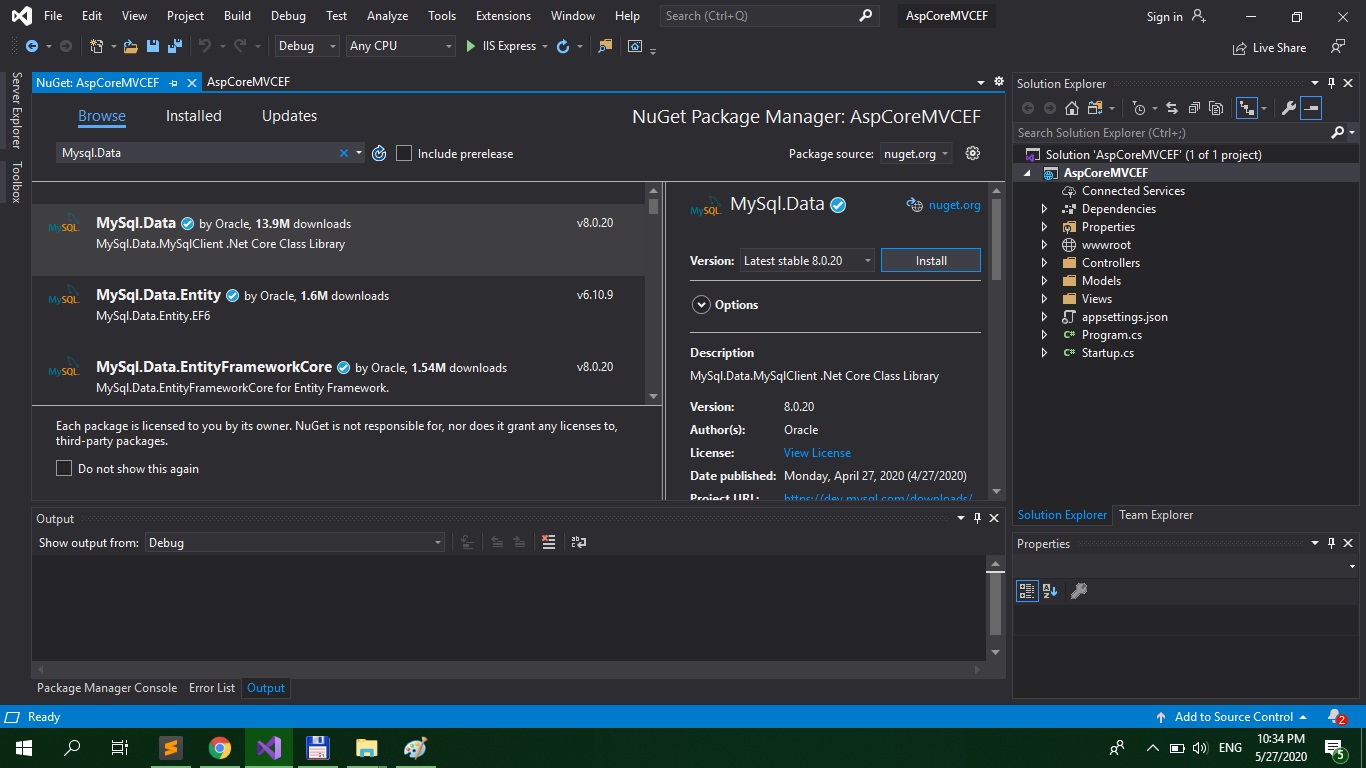1366x768 pixels.
Task: Click inside Search Solution Explorer field
Action: click(x=1170, y=132)
